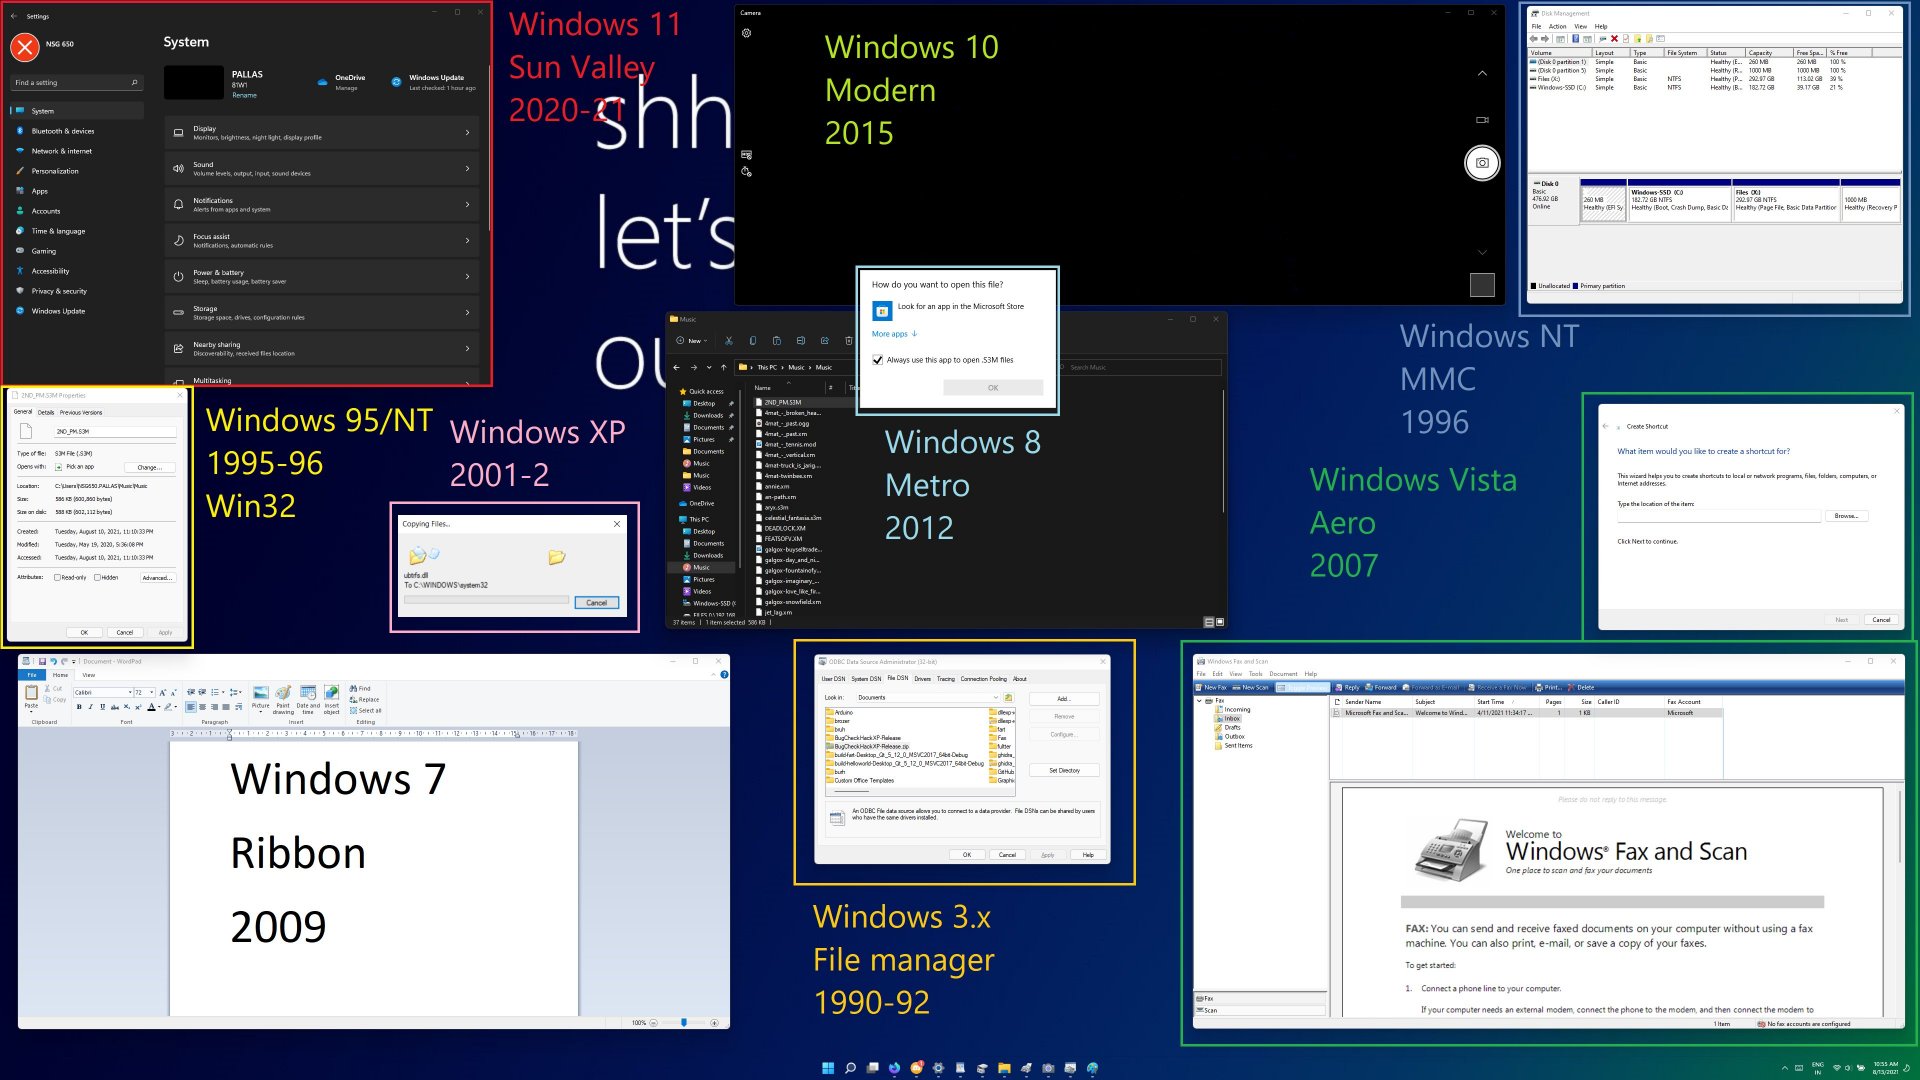Click the Italic button in WordPad

tap(91, 707)
